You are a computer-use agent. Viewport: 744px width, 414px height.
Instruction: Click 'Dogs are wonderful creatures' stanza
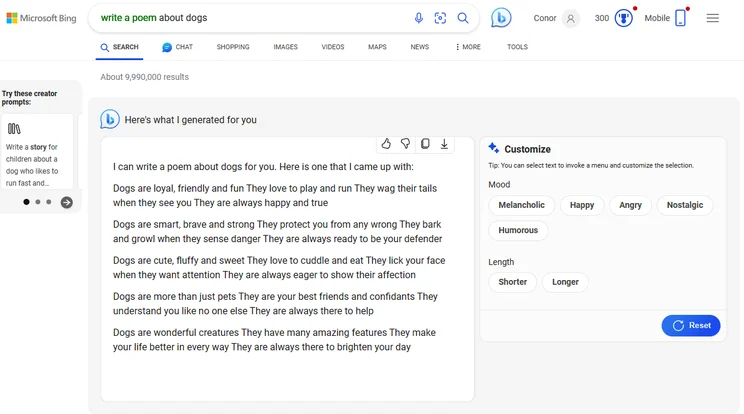pos(274,340)
